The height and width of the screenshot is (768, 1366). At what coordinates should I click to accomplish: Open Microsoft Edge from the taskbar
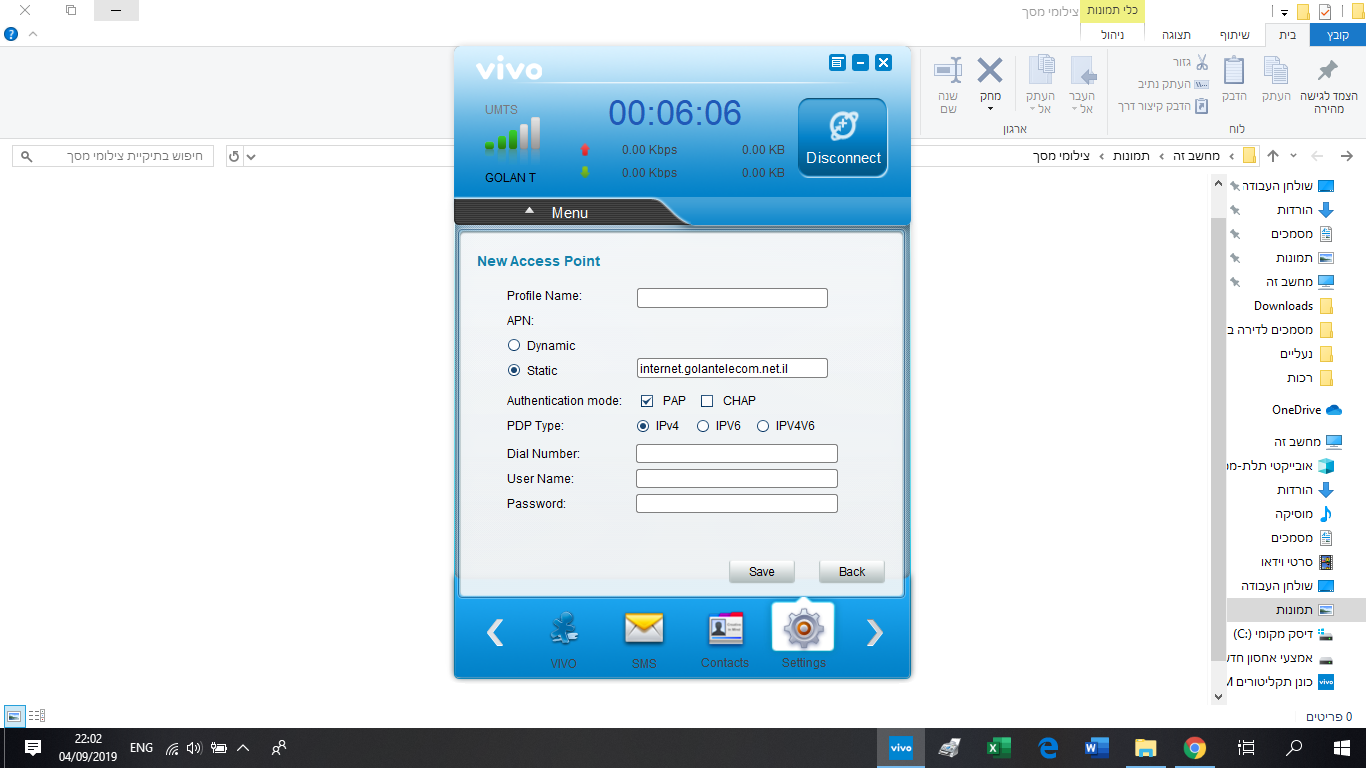click(x=1048, y=747)
